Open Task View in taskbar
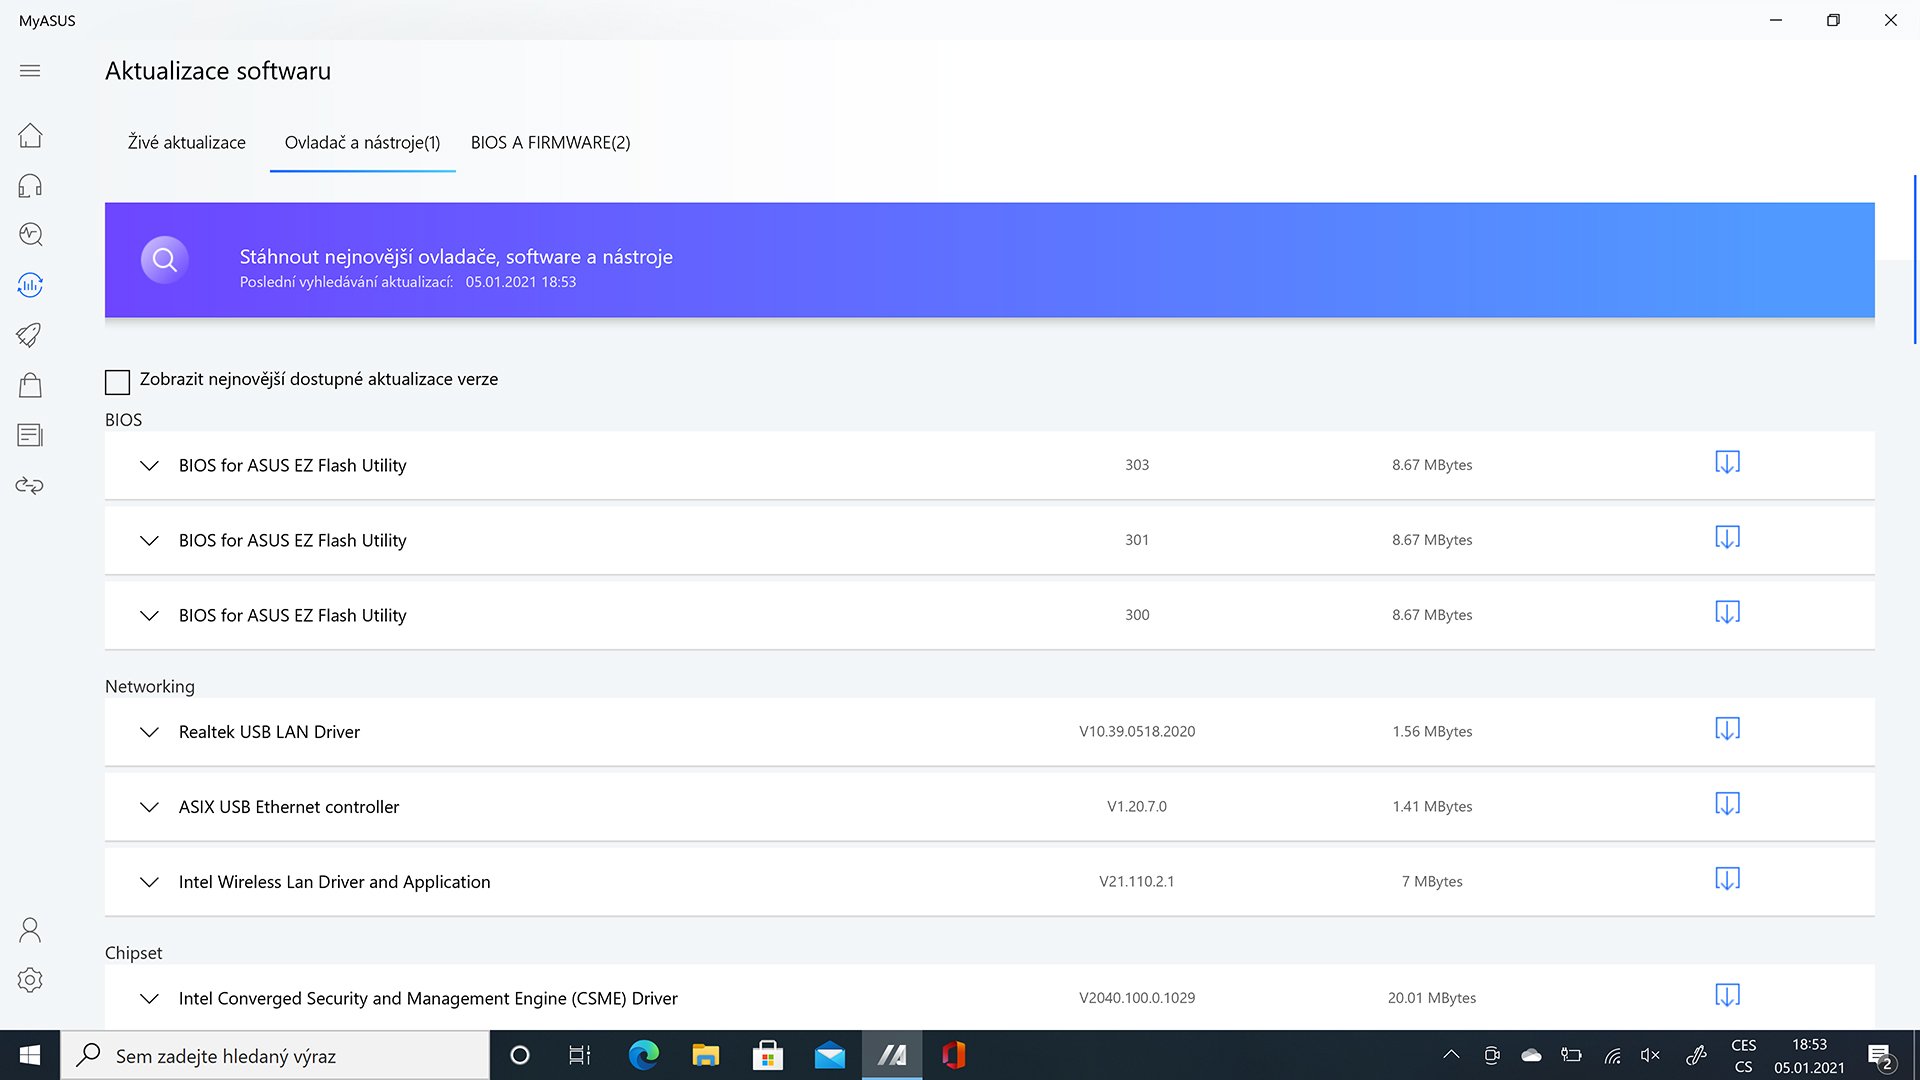 [x=580, y=1055]
